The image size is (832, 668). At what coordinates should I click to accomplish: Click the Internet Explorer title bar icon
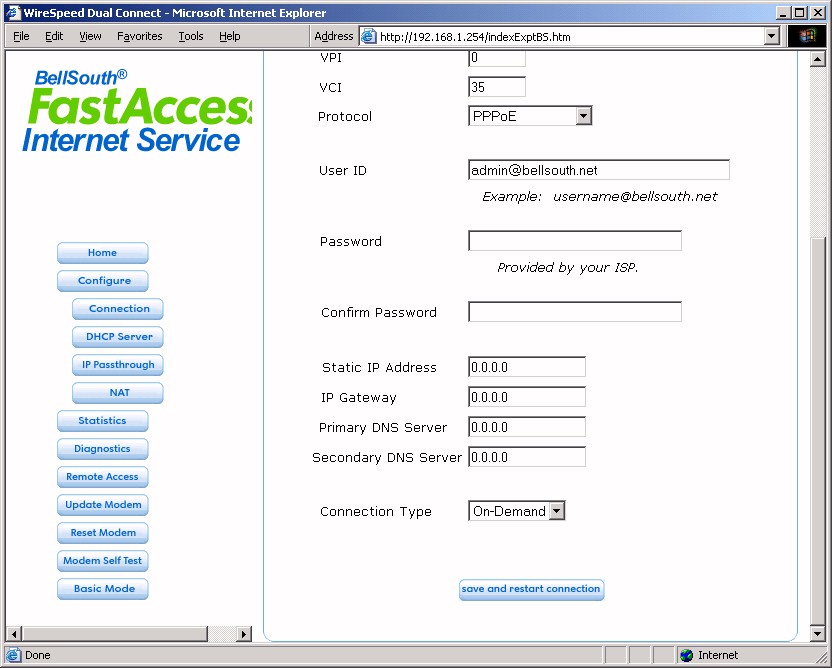click(x=13, y=12)
